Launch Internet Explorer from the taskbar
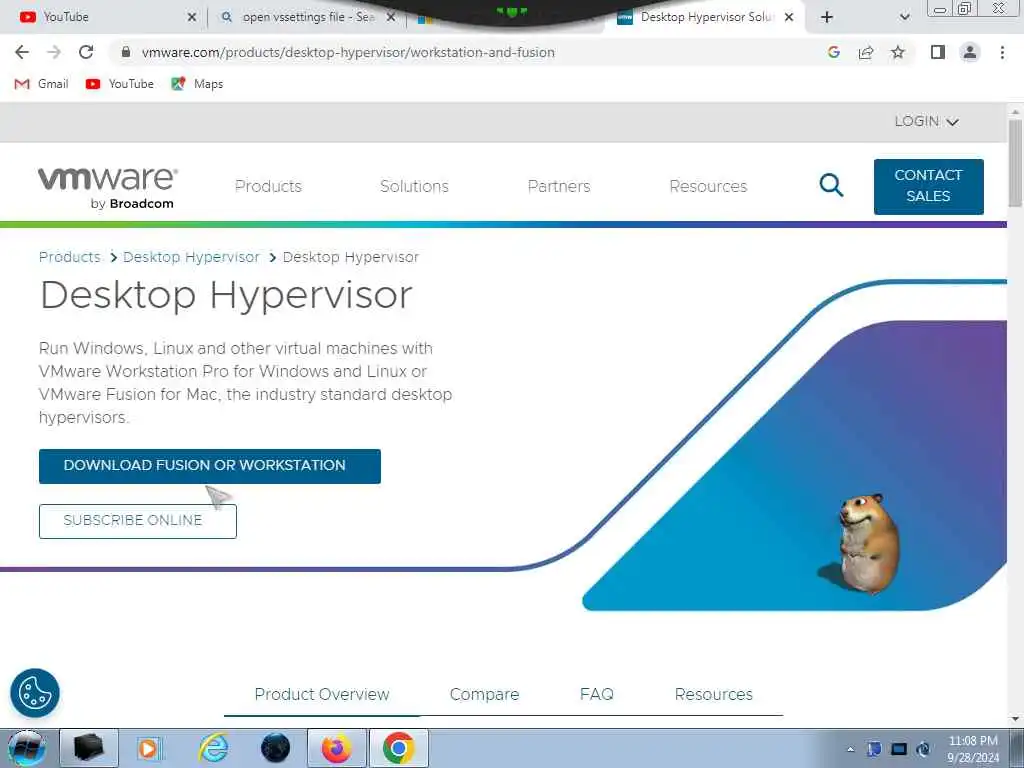1024x768 pixels. [214, 748]
